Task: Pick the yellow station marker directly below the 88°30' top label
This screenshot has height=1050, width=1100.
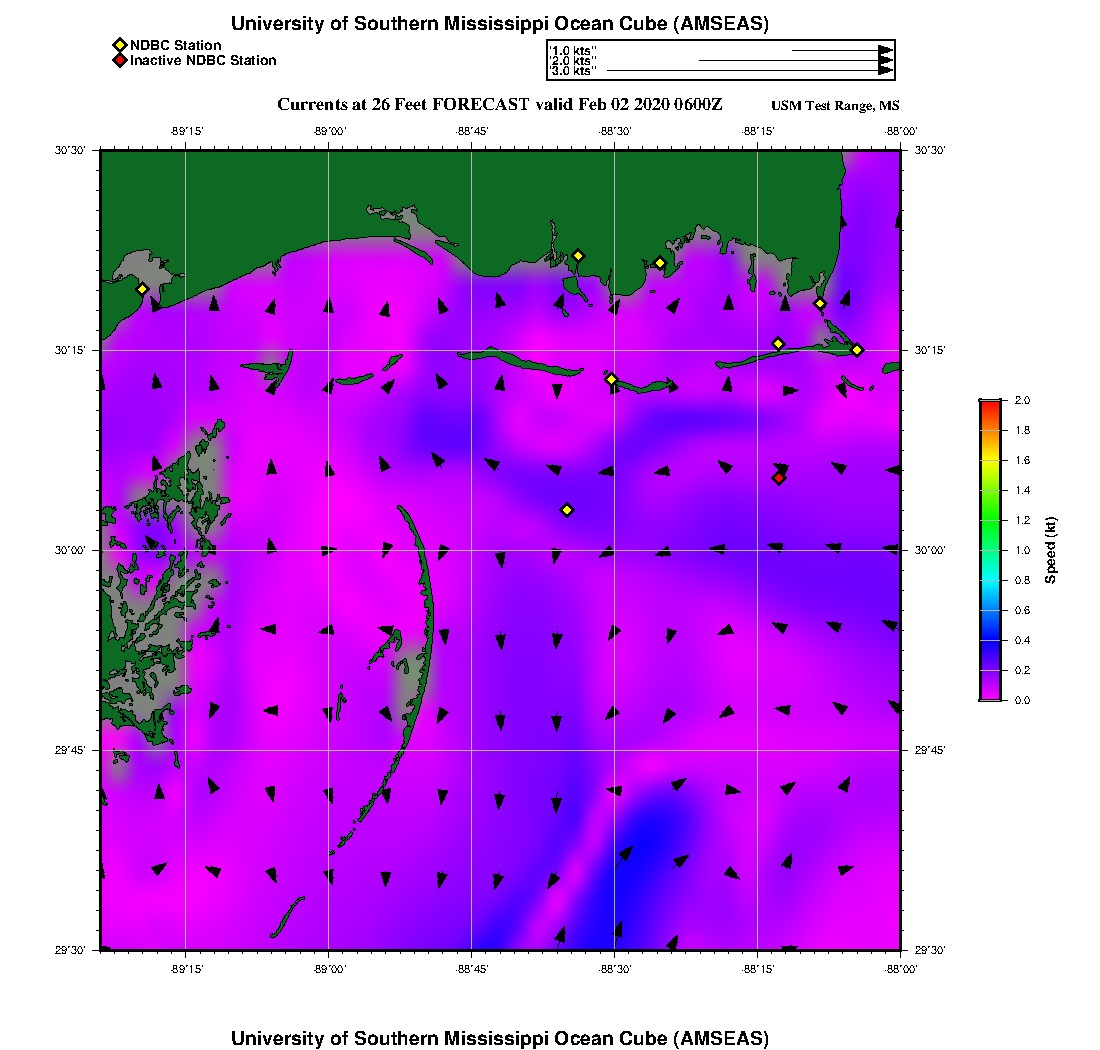Action: tap(612, 379)
